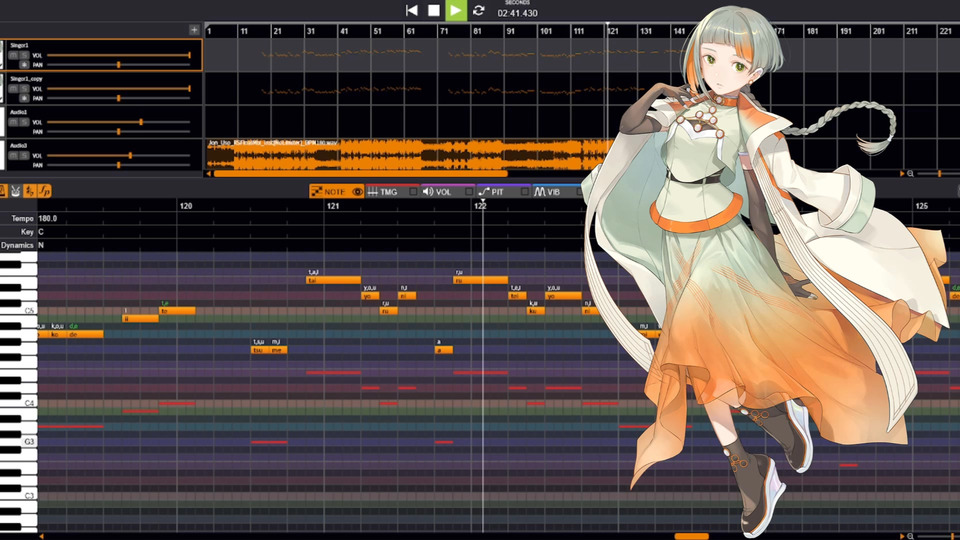Check the PIT tab checkbox
960x540 pixels.
[x=525, y=192]
